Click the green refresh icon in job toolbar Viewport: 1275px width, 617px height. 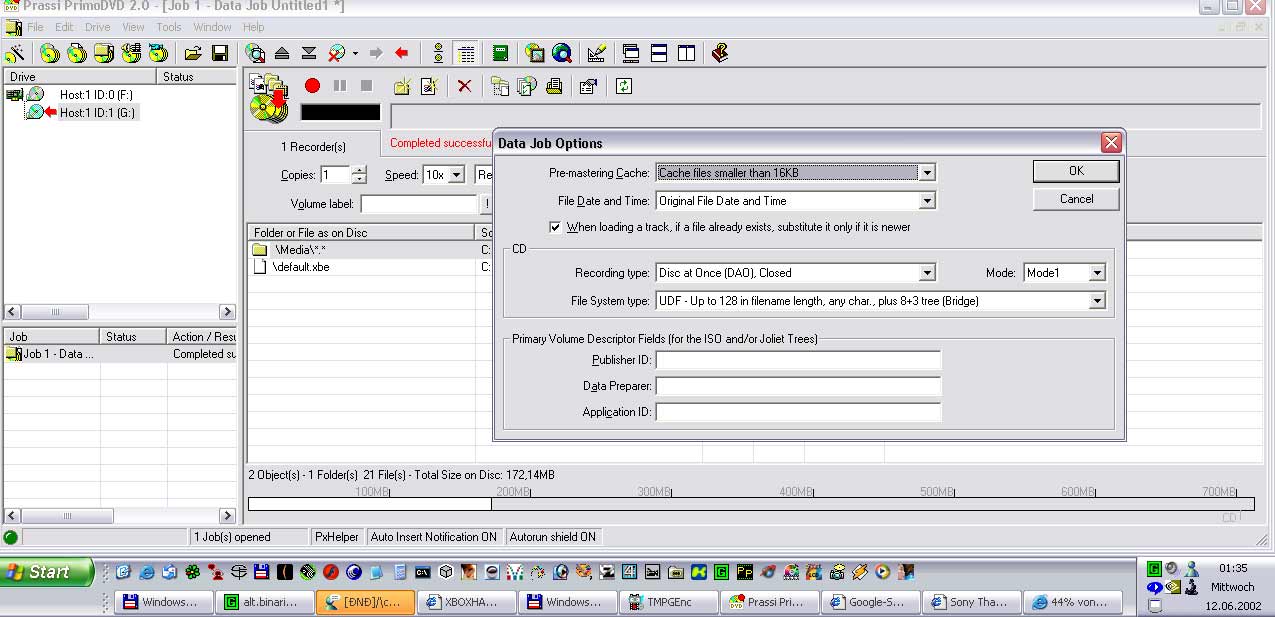coord(624,86)
